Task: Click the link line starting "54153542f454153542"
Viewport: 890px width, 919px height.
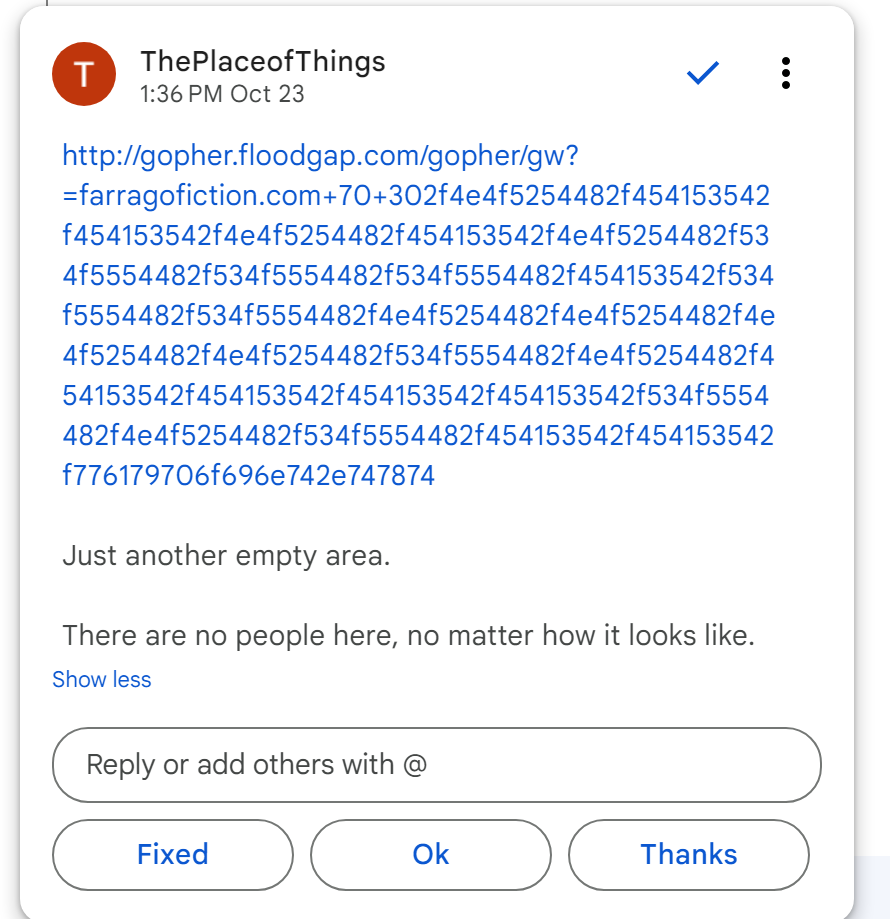Action: coord(416,395)
